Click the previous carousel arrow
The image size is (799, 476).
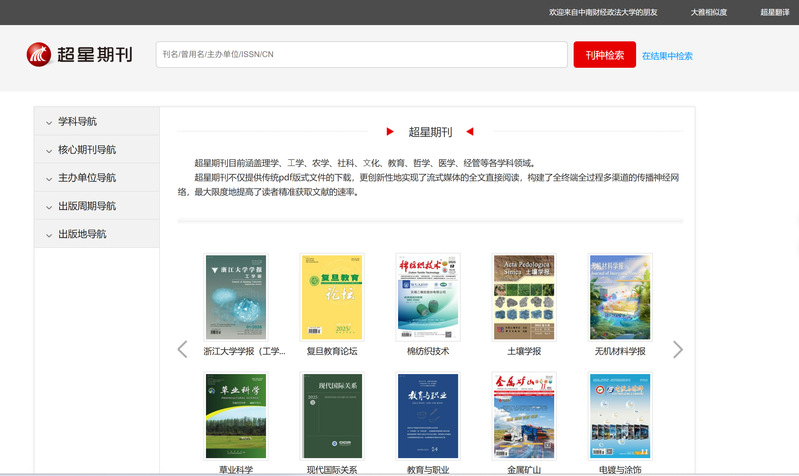tap(182, 349)
